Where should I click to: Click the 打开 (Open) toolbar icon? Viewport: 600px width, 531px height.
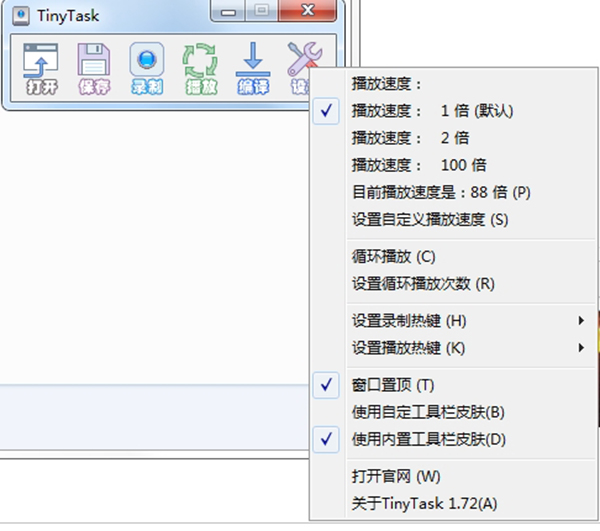pos(41,68)
